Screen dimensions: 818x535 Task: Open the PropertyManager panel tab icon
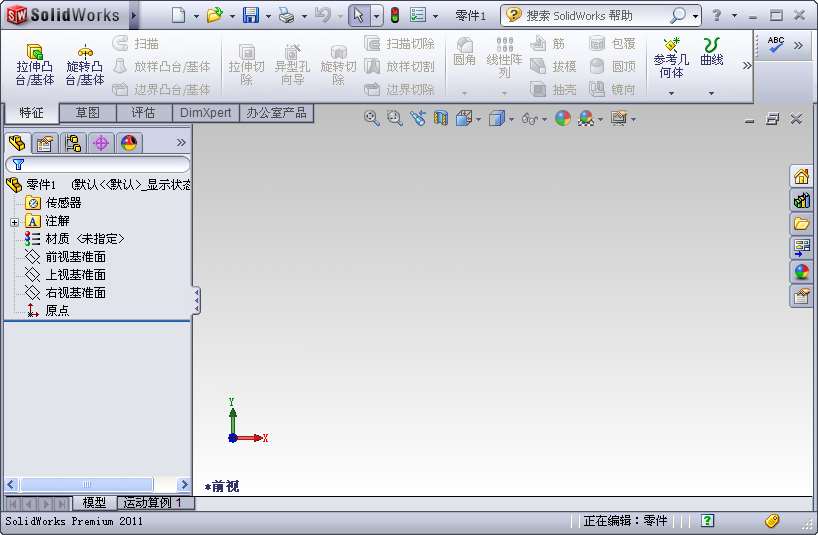pos(44,143)
